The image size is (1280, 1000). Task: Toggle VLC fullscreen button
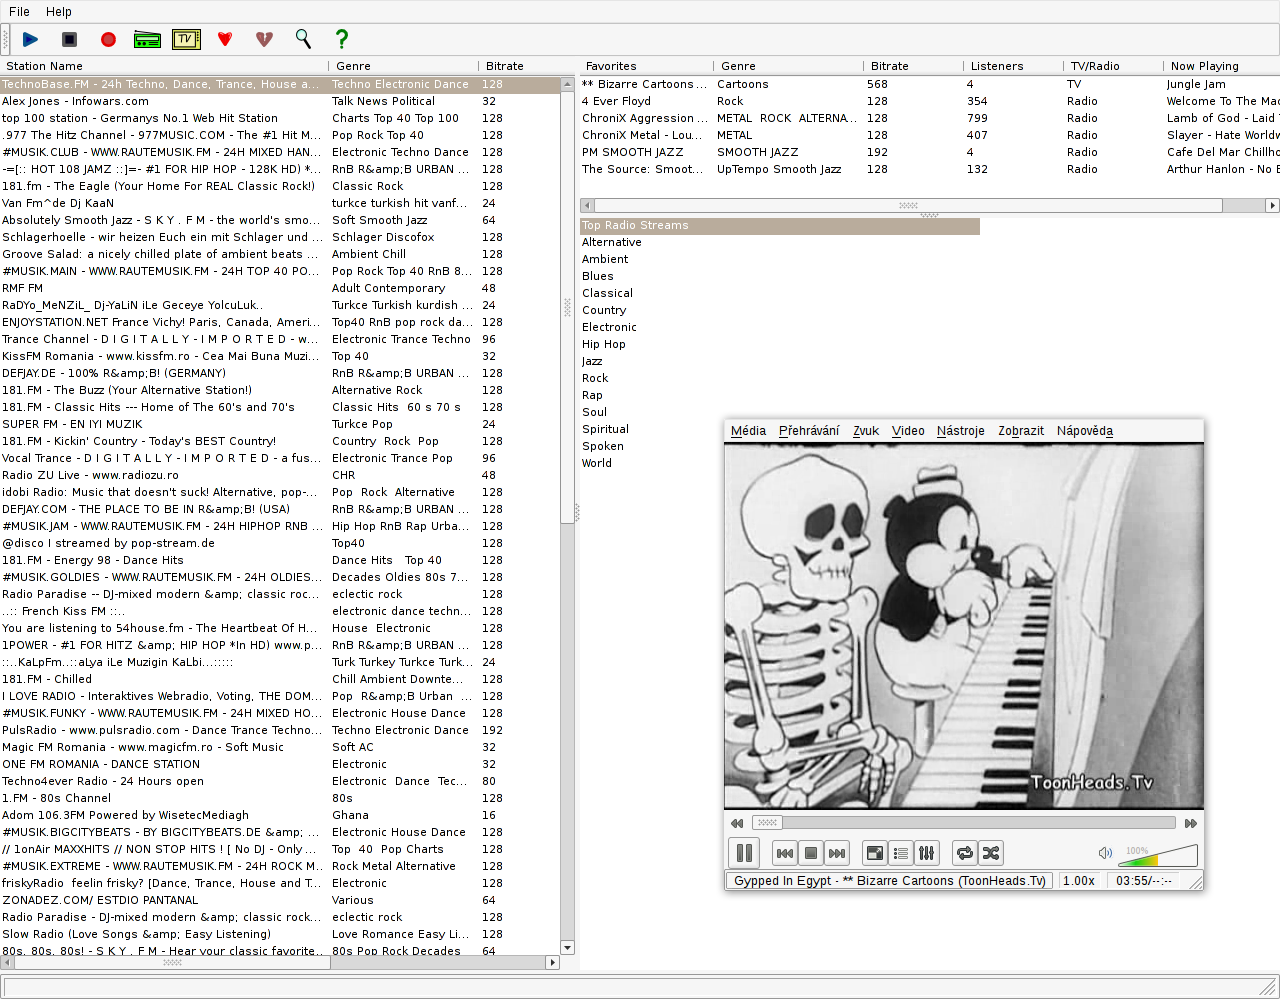(875, 853)
